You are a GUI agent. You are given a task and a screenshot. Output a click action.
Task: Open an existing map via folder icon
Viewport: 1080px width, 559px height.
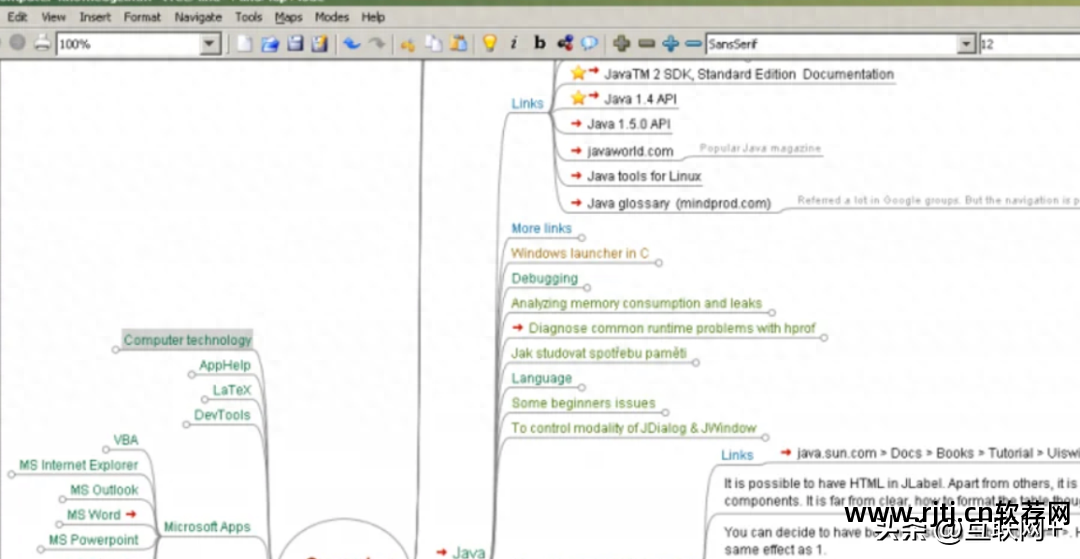[x=270, y=44]
